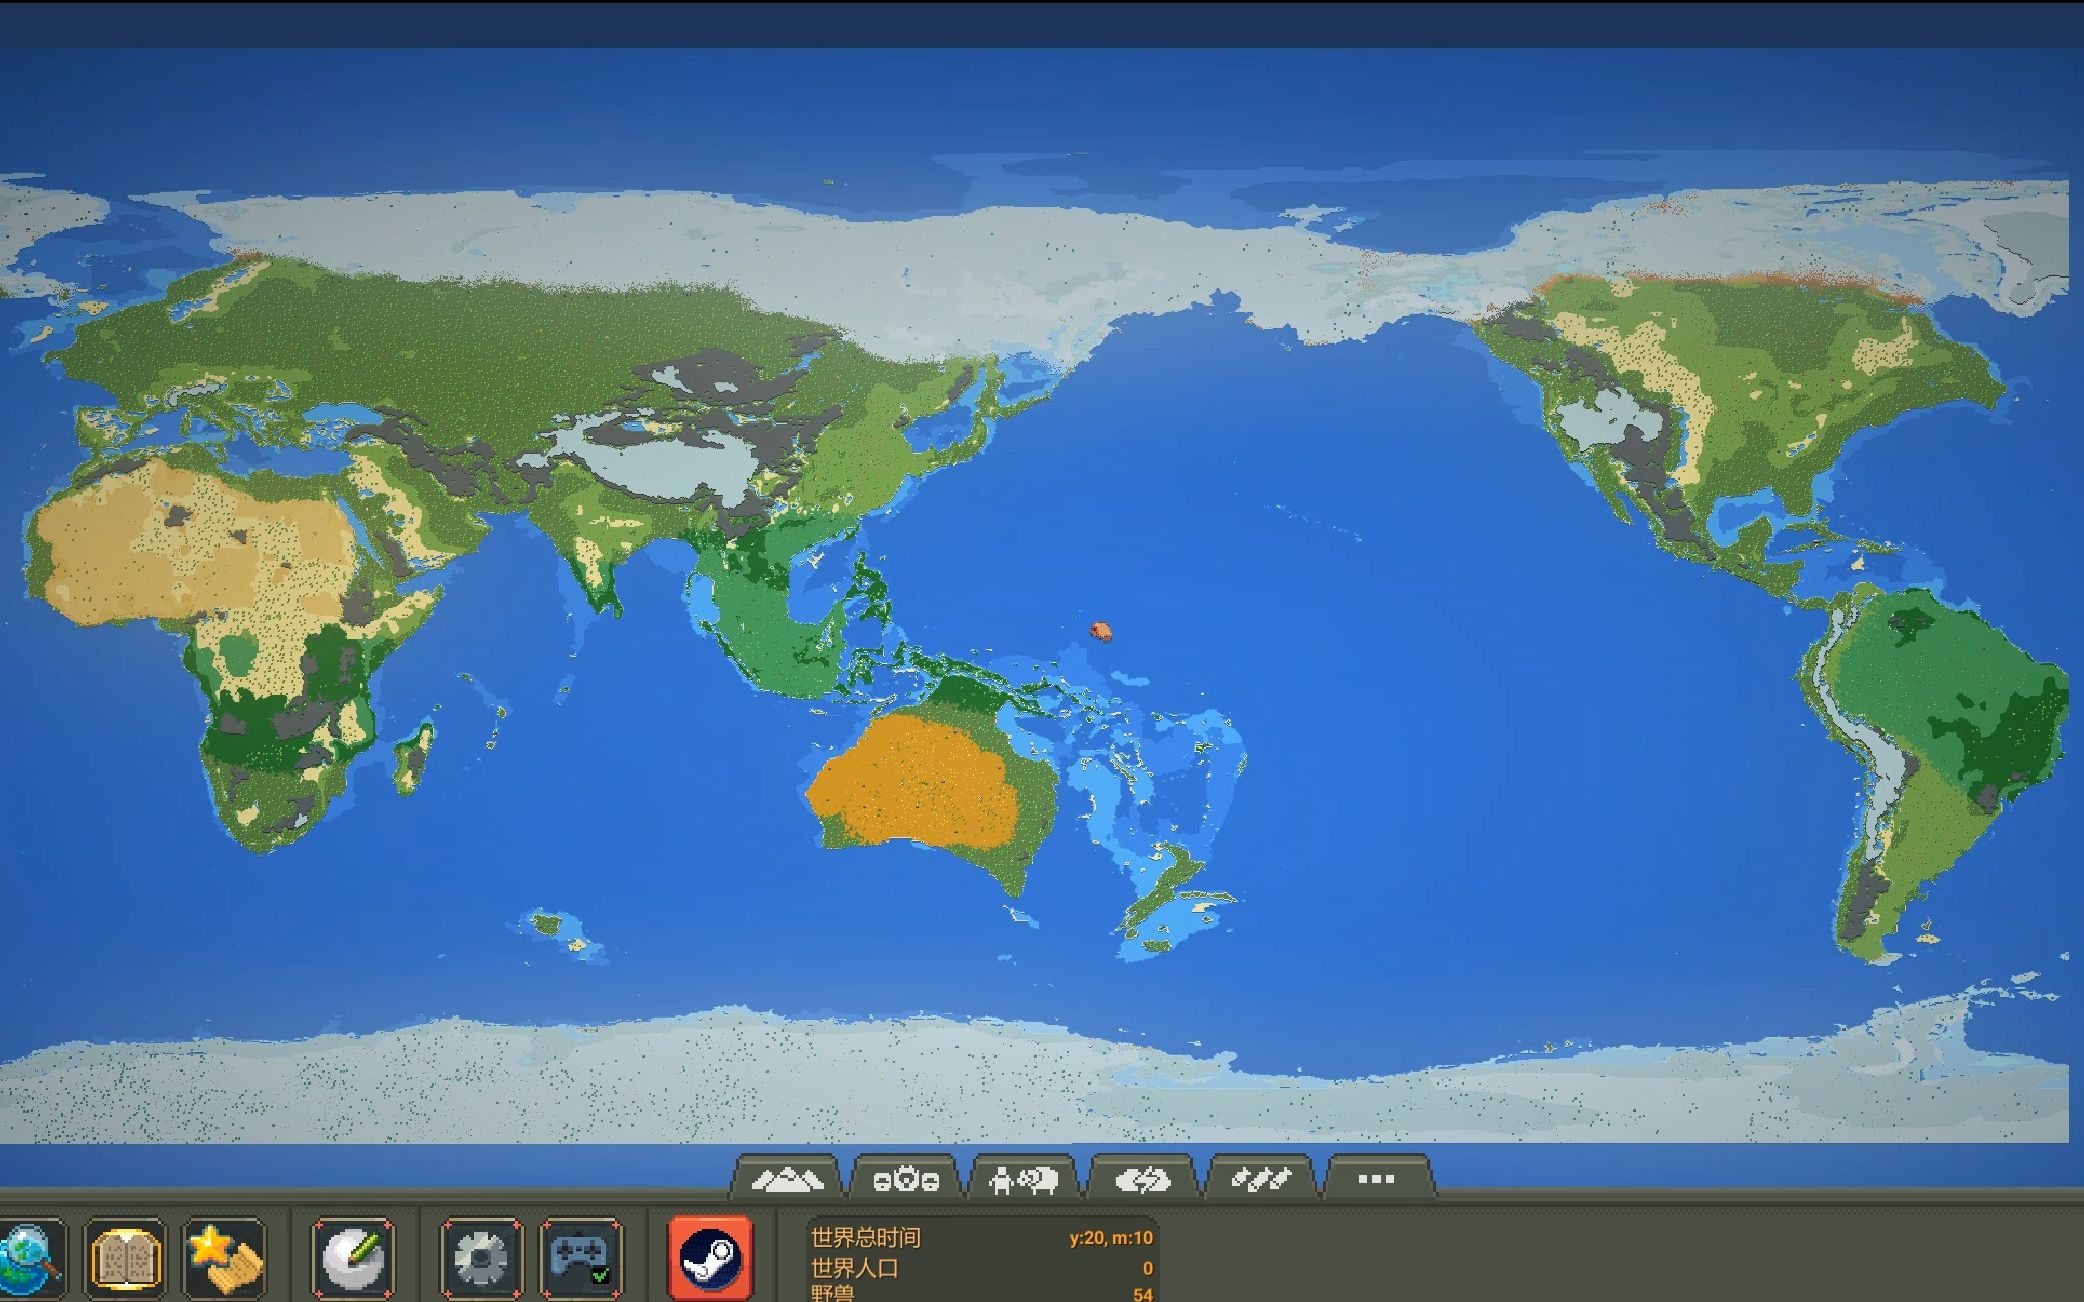Open the world globe magnifier button
The image size is (2084, 1302).
point(30,1258)
